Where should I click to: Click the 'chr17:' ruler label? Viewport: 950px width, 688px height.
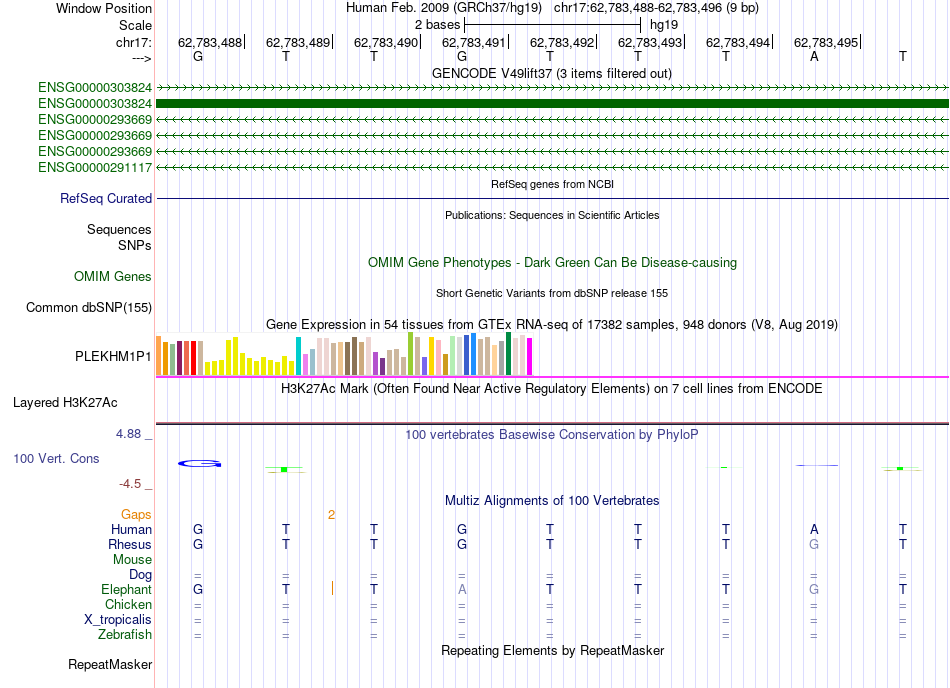[133, 42]
